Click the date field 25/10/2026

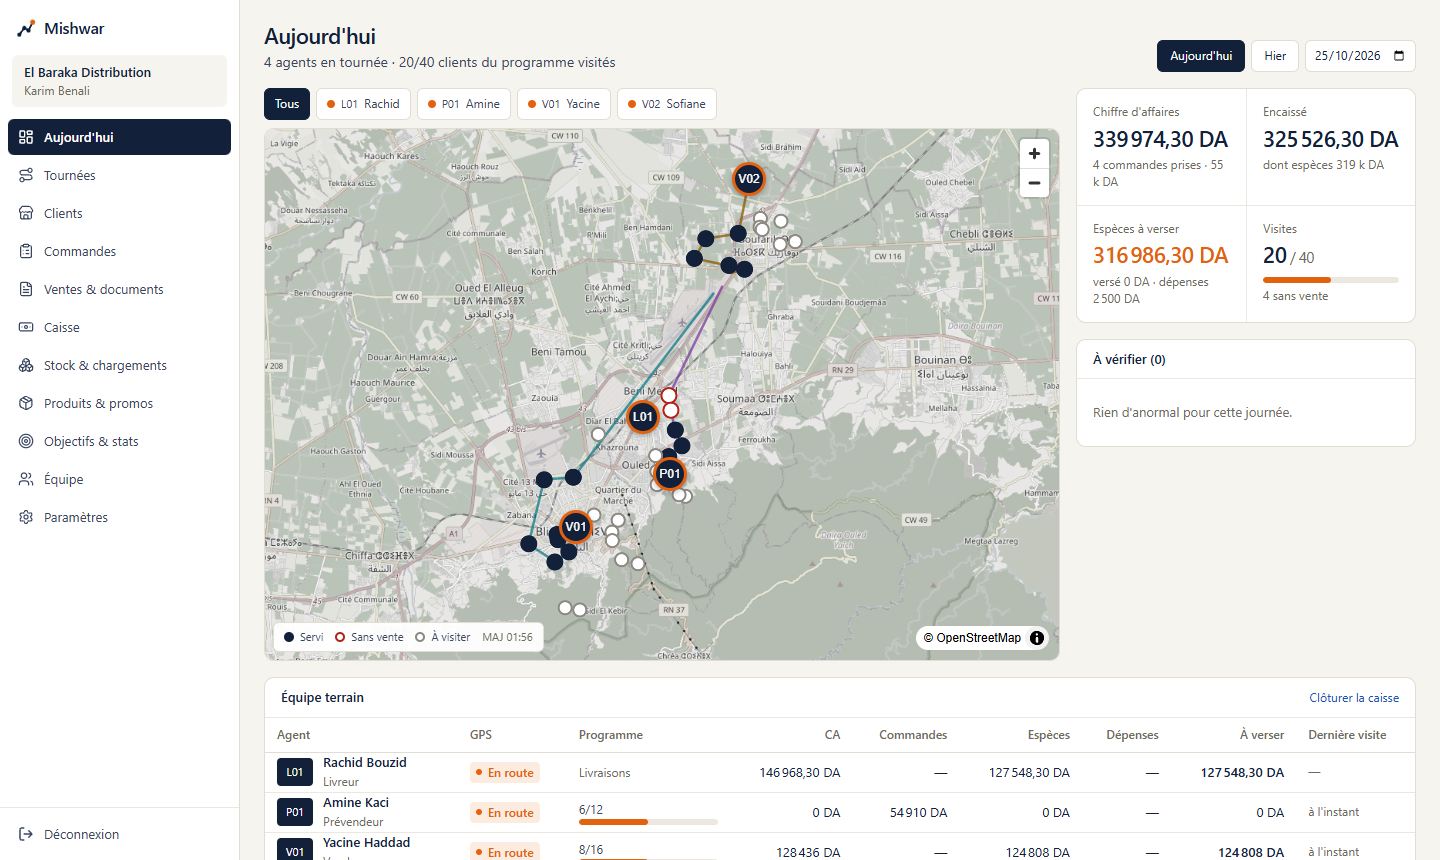pyautogui.click(x=1360, y=56)
